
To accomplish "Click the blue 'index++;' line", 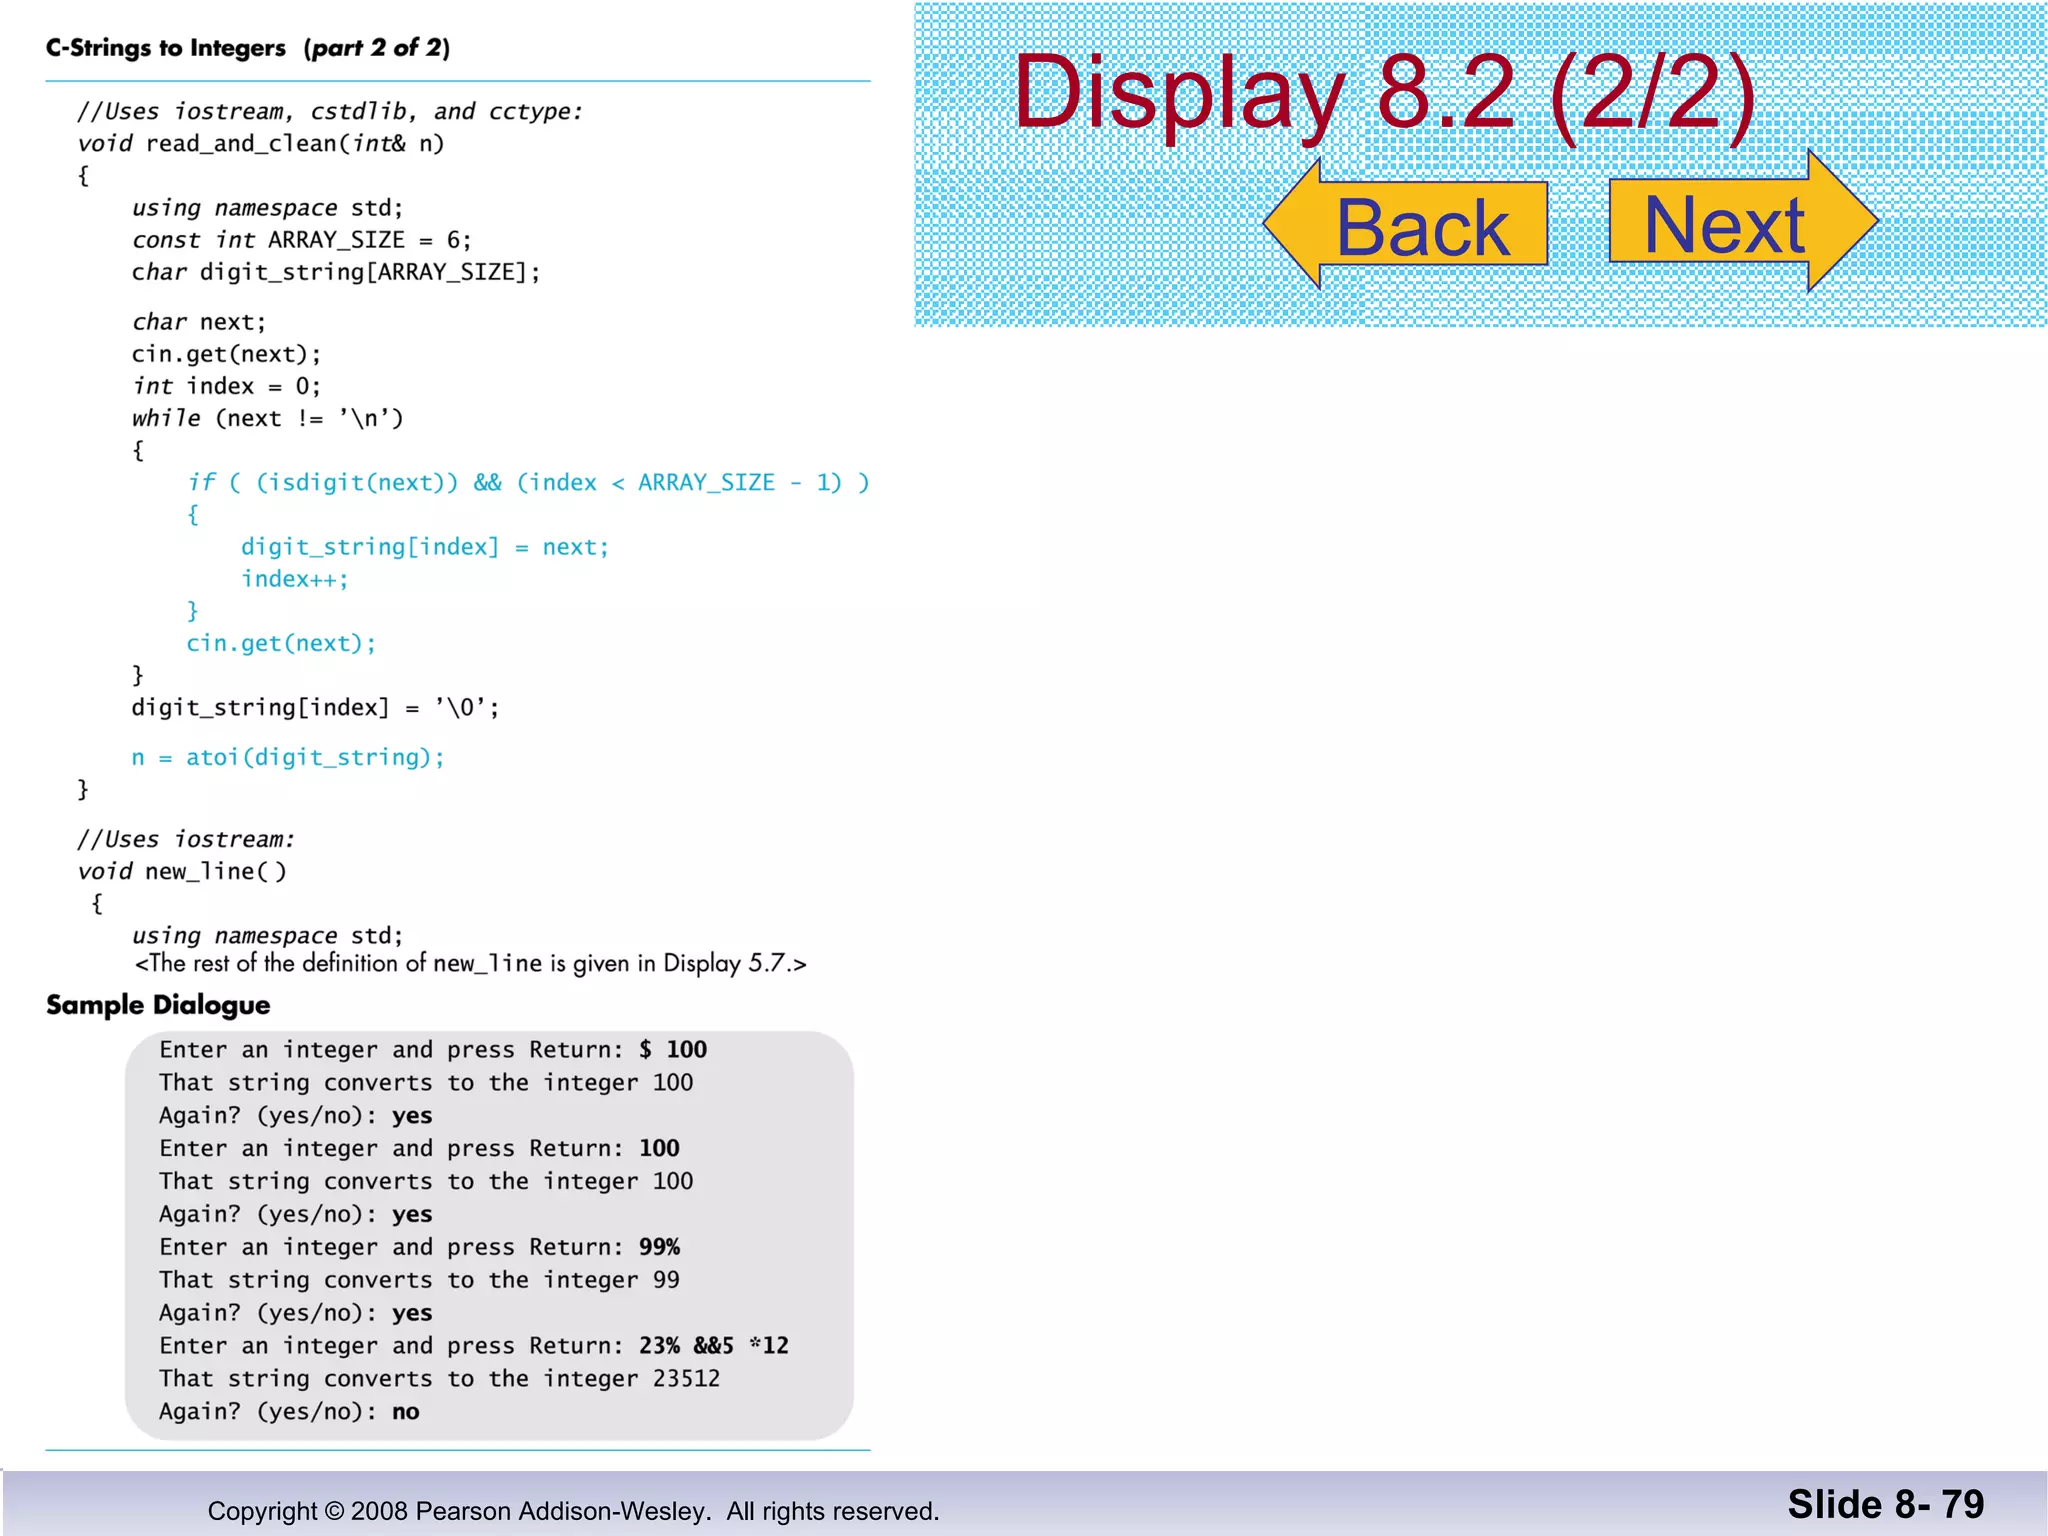I will point(295,579).
